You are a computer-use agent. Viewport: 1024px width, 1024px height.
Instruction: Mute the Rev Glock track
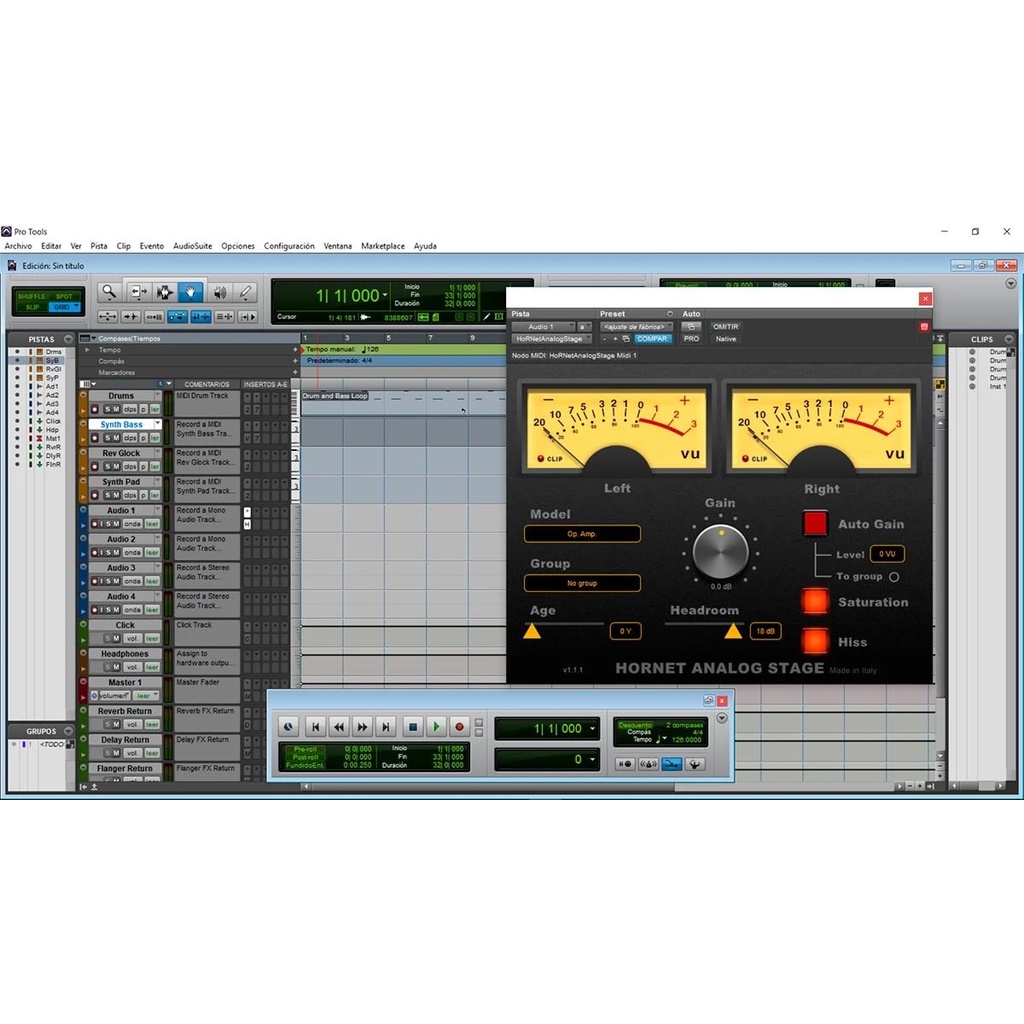click(116, 467)
